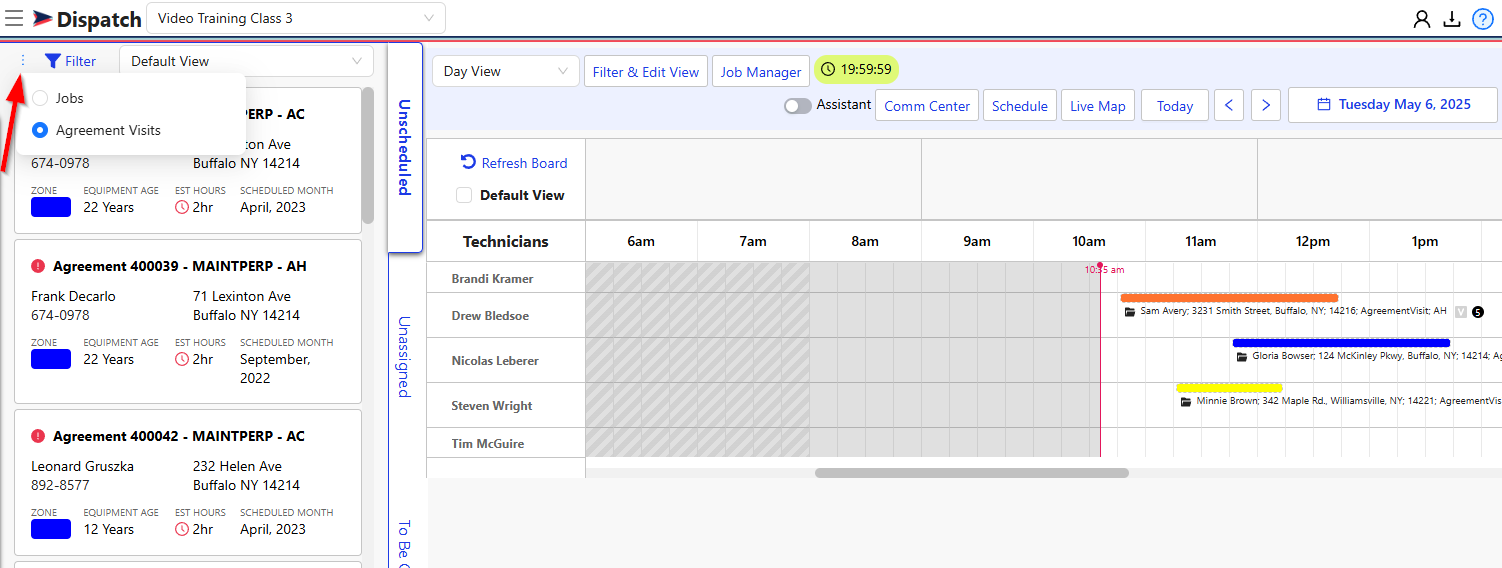Go to the next day arrow
1502x568 pixels.
tap(1266, 105)
